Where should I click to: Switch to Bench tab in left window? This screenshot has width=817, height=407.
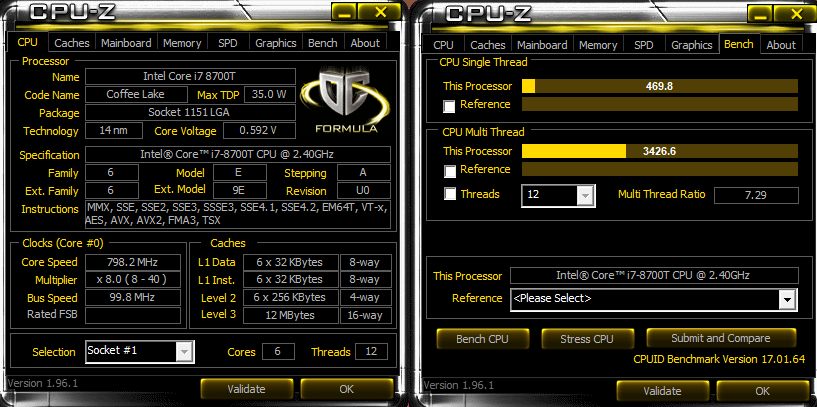323,43
